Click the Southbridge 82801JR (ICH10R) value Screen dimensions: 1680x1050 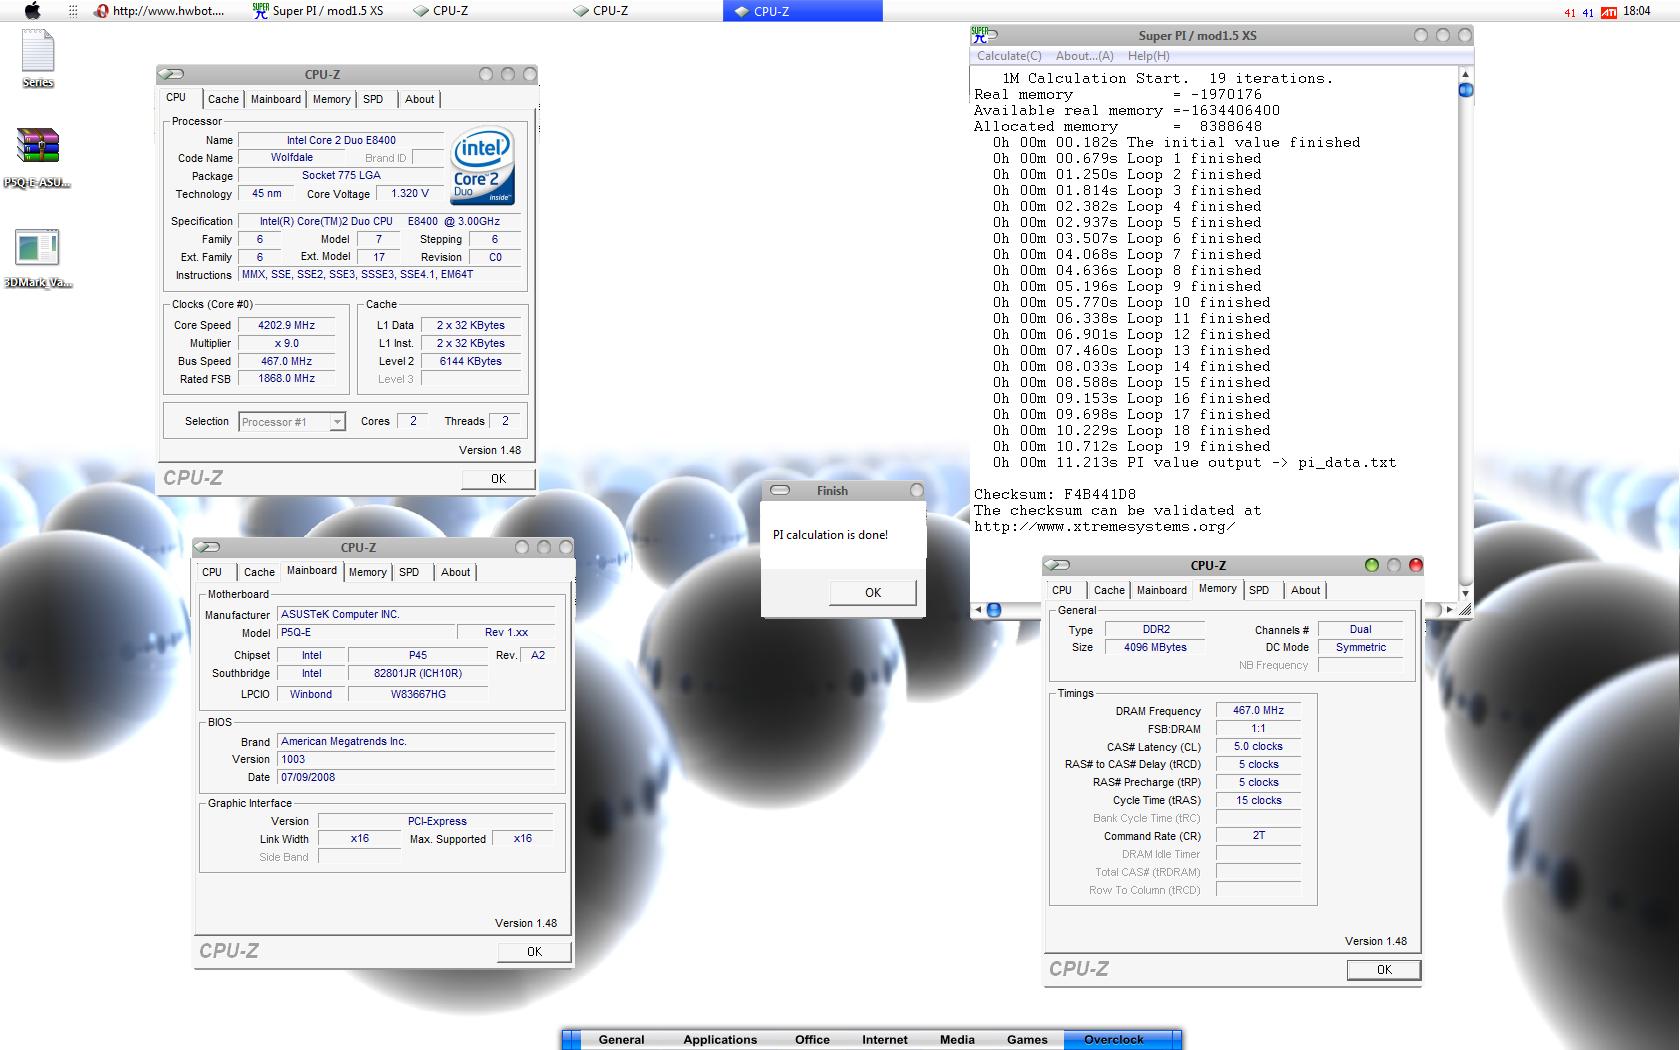pyautogui.click(x=418, y=674)
